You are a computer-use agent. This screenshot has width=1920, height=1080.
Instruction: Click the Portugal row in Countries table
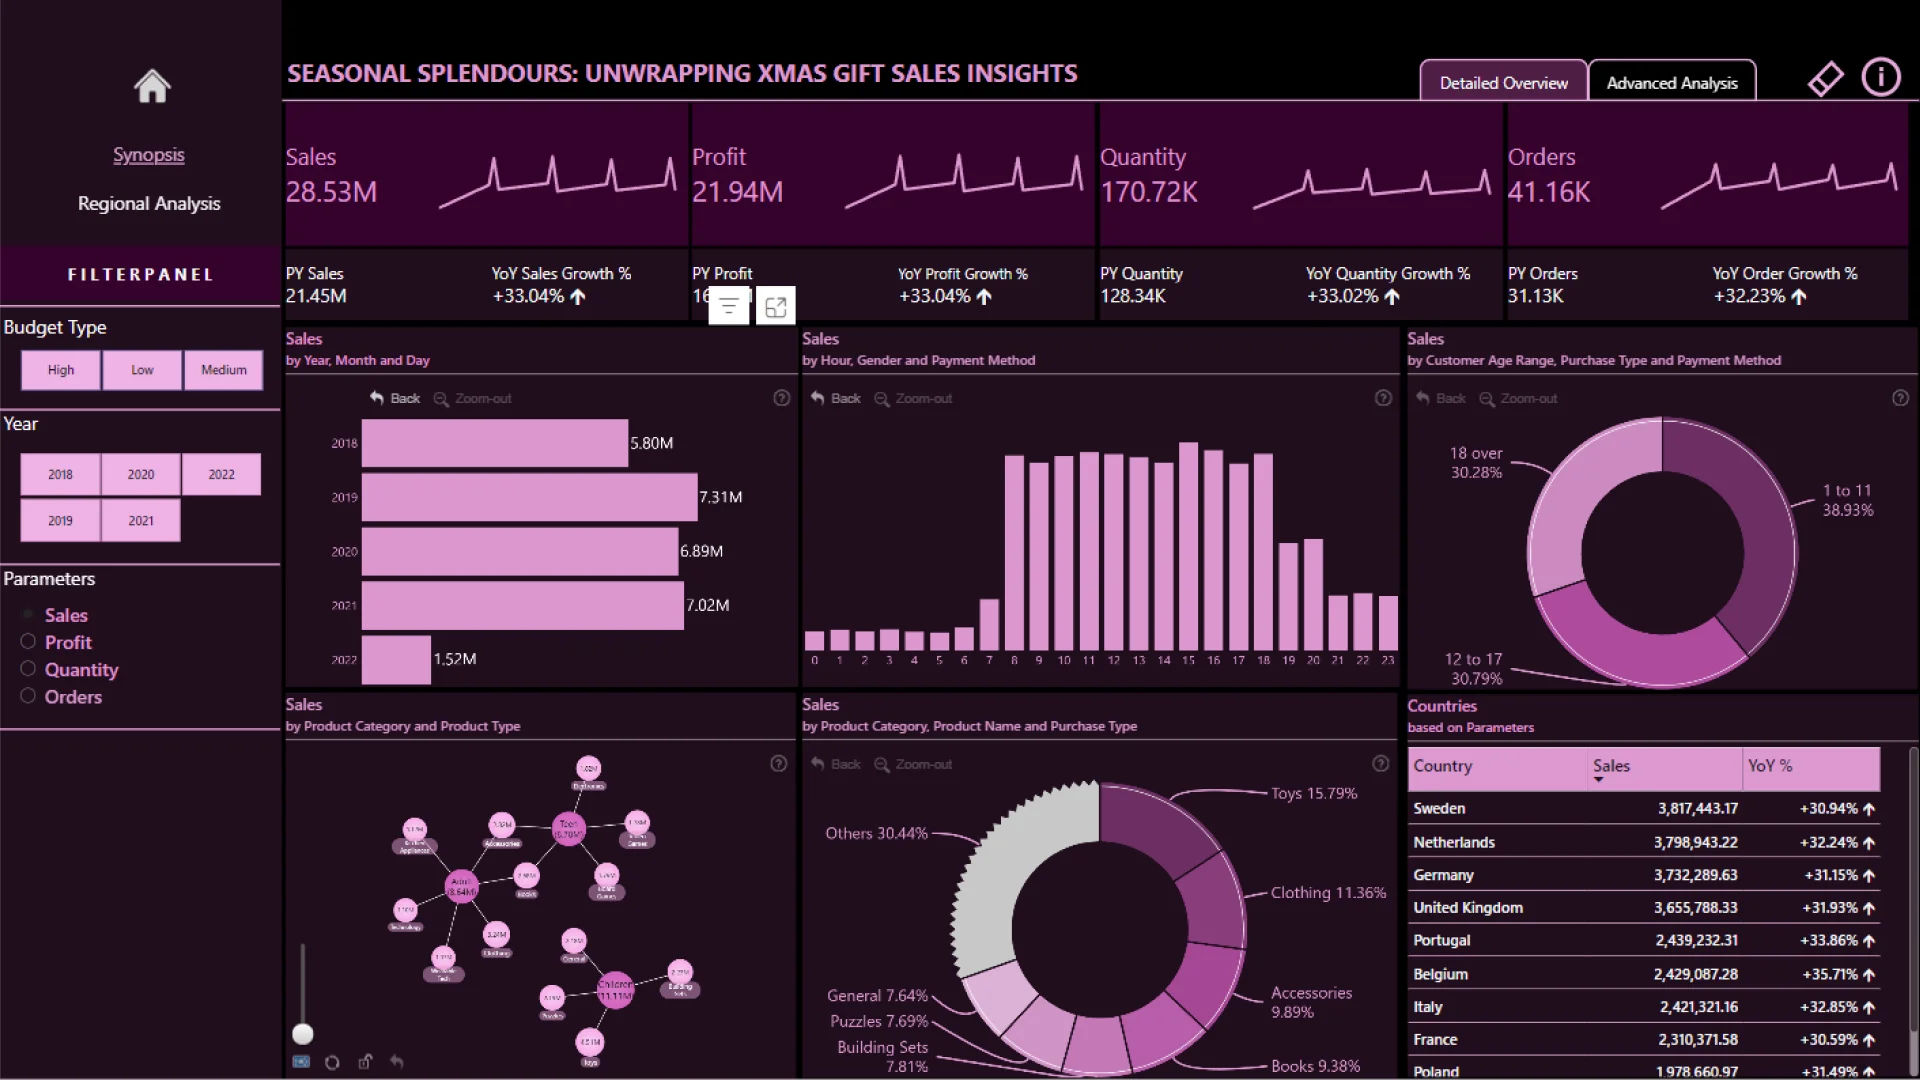pos(1643,941)
